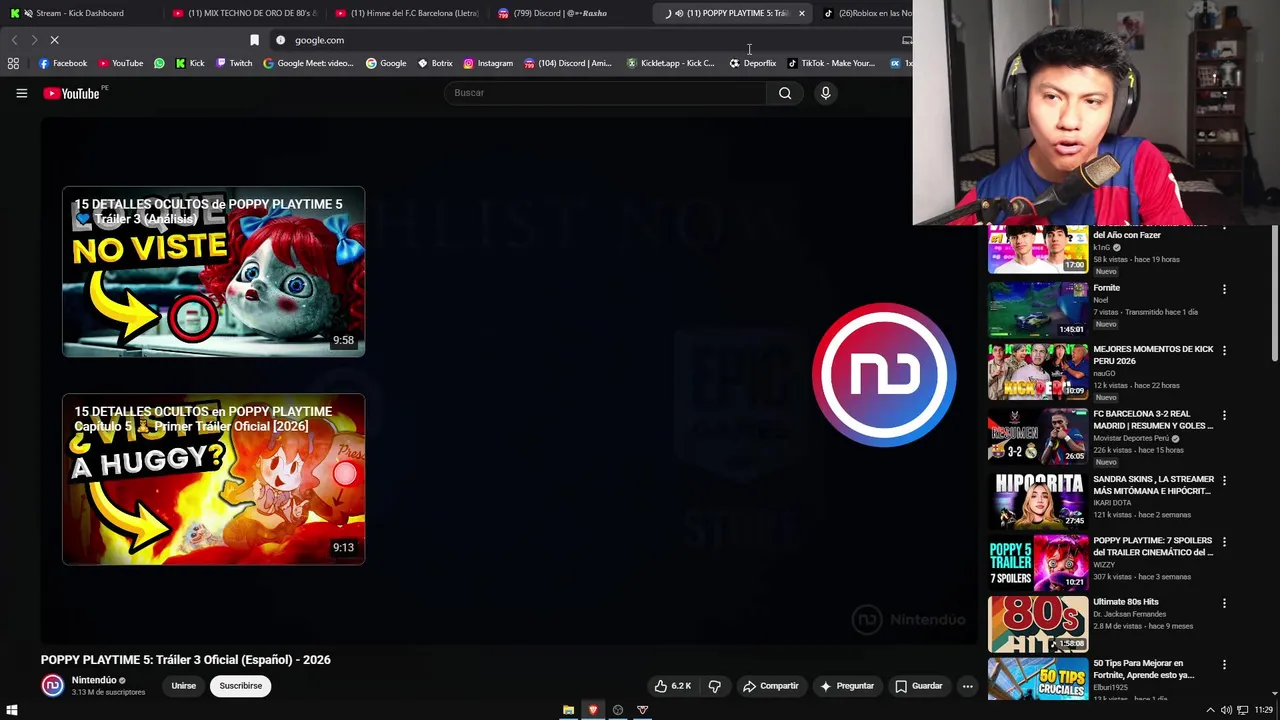
Task: Open options menu for 50 Tips video
Action: 1224,665
